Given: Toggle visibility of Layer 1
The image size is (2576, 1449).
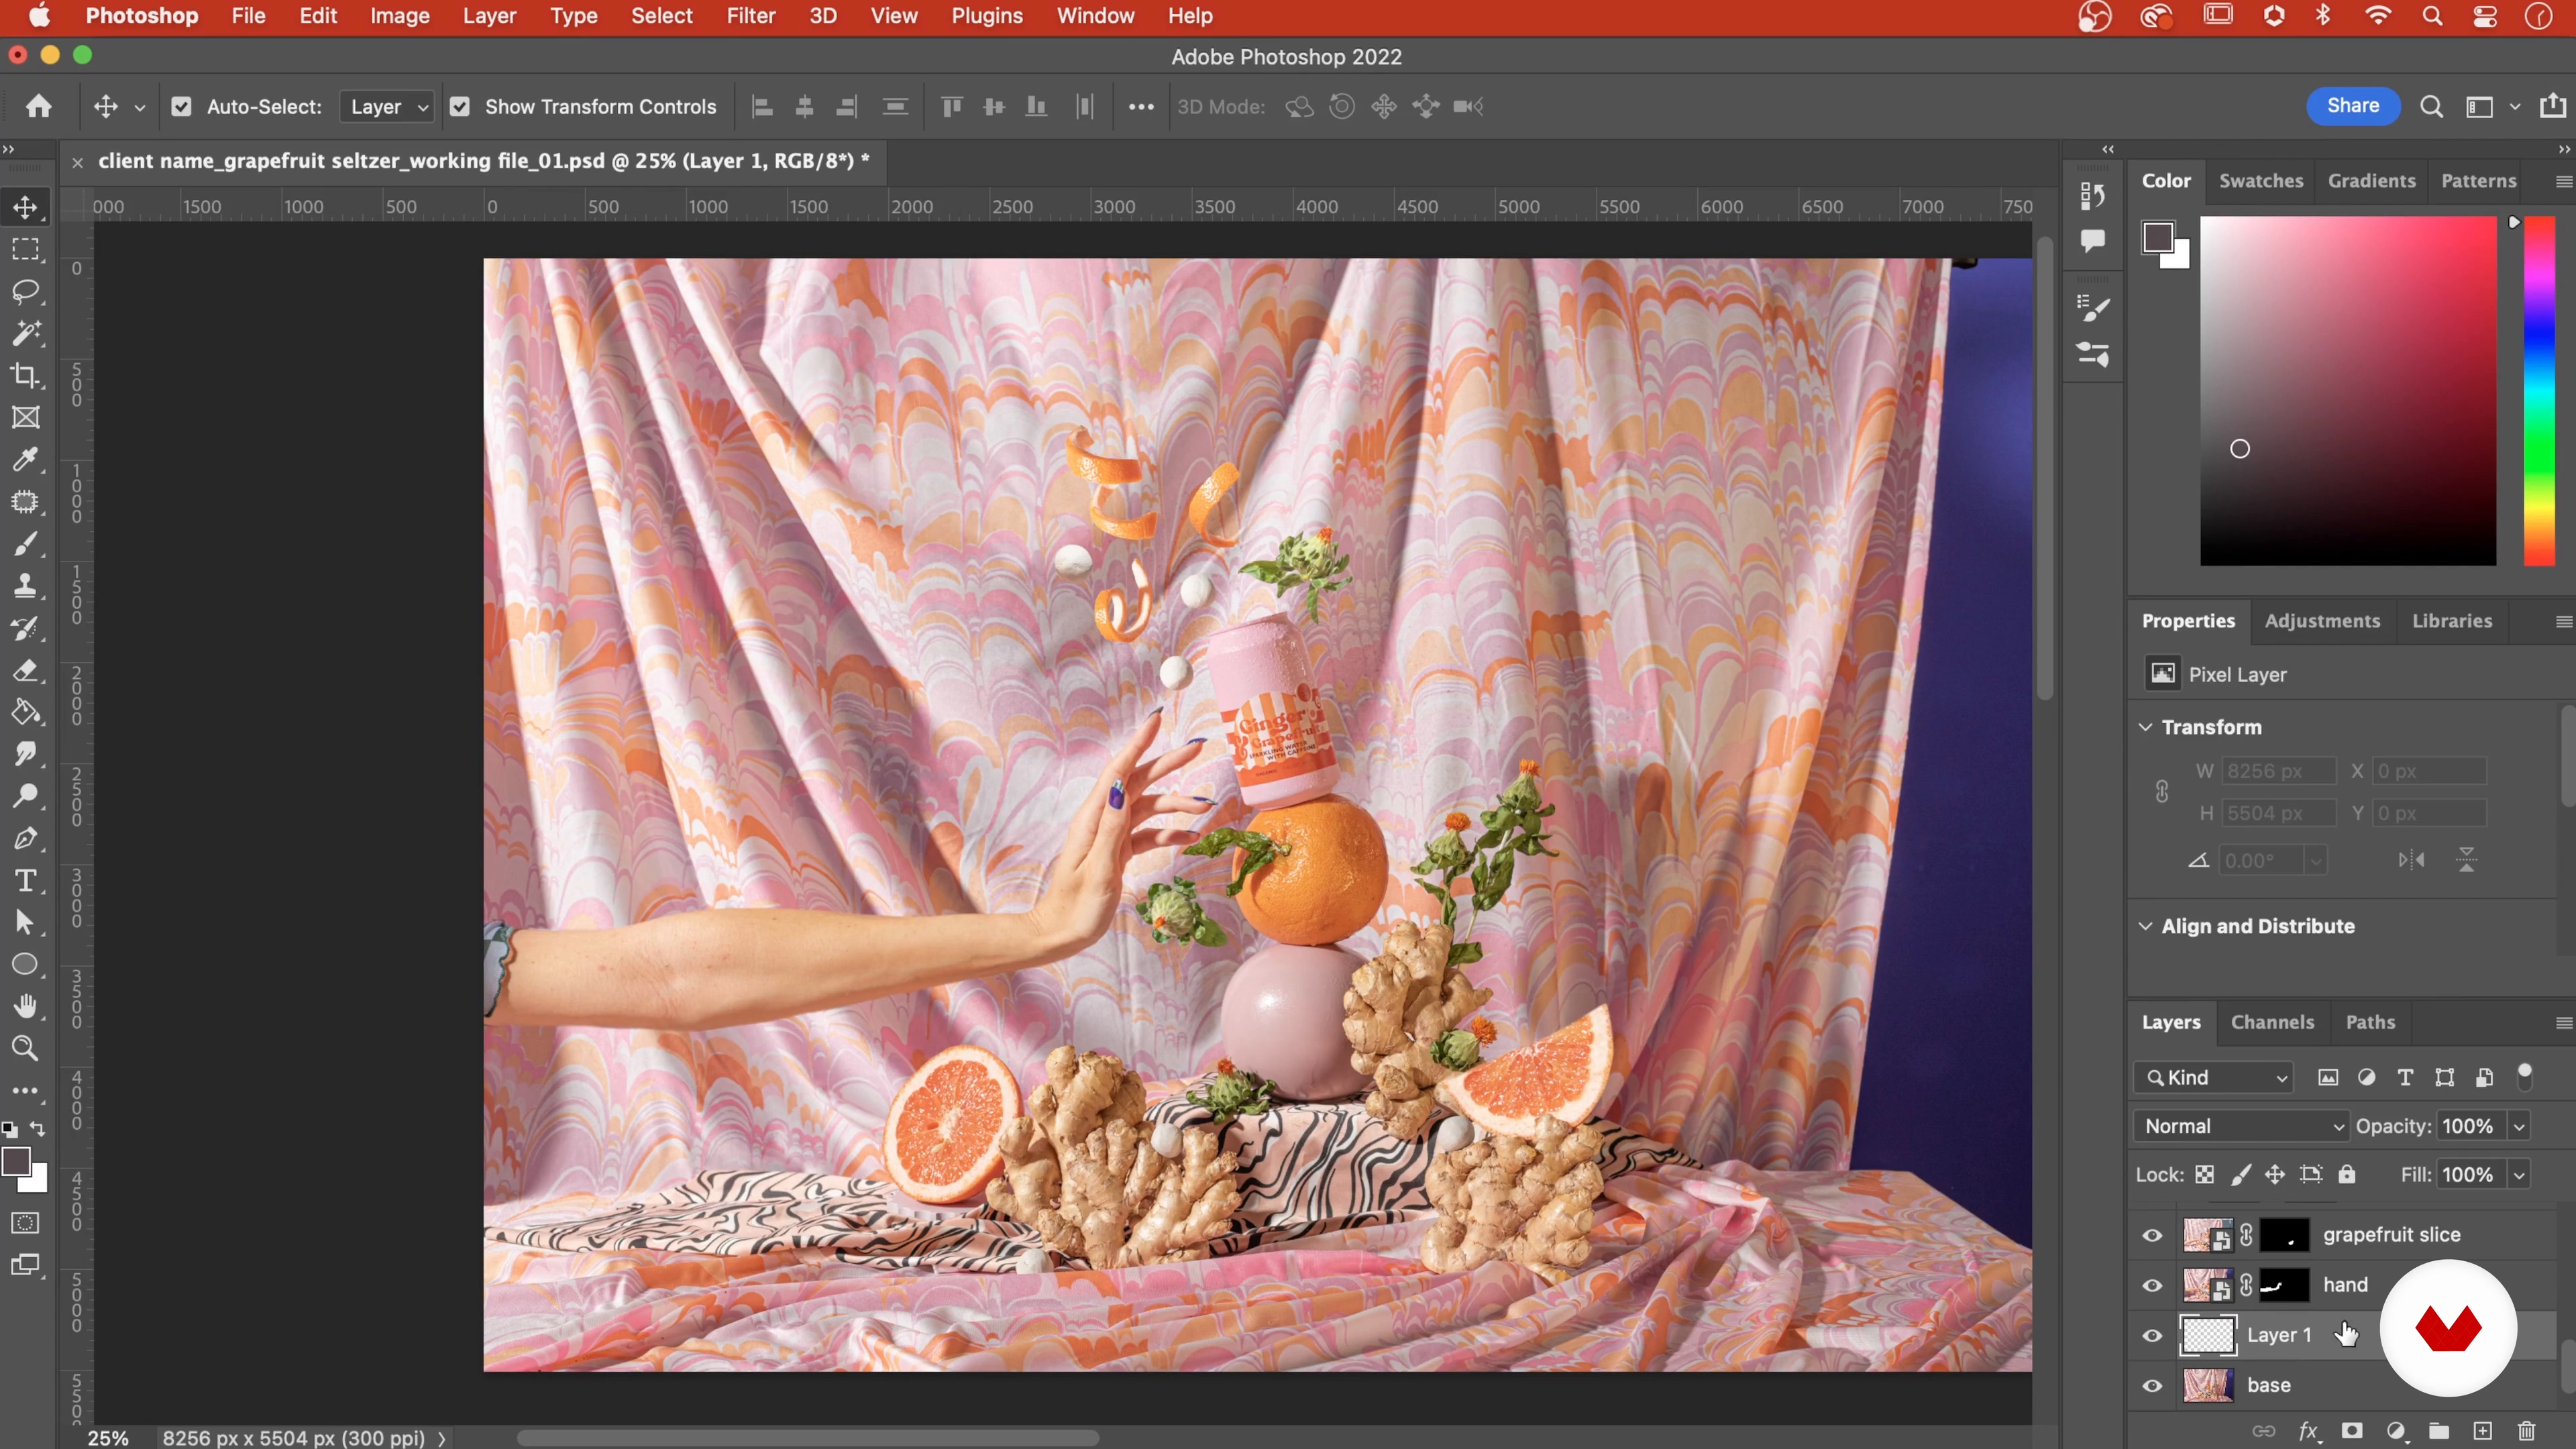Looking at the screenshot, I should pyautogui.click(x=2152, y=1335).
